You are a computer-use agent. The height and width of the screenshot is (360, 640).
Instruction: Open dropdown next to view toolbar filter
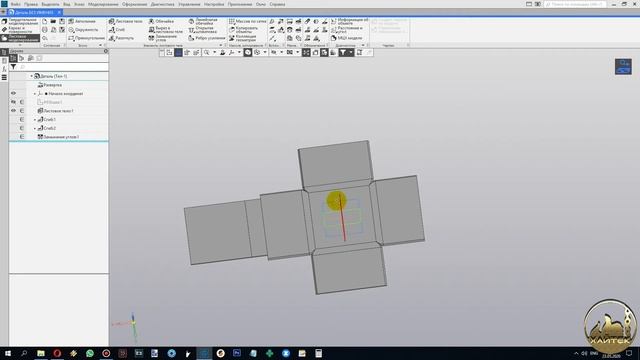(351, 53)
